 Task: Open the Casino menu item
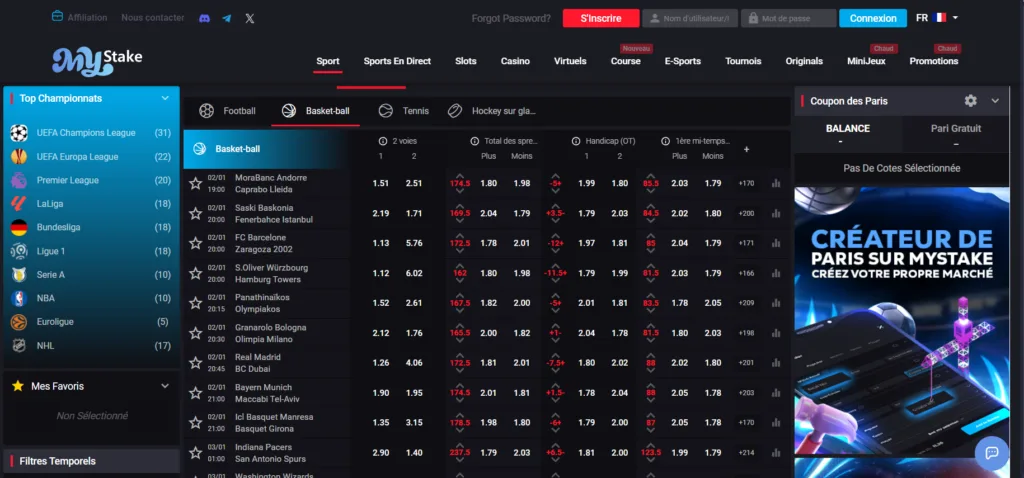click(x=515, y=61)
